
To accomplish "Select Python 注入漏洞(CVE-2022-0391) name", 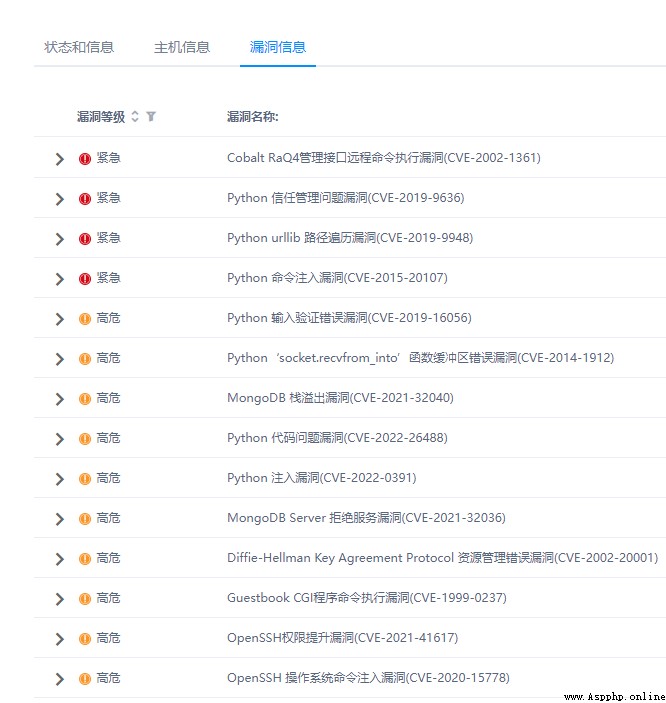I will 322,478.
